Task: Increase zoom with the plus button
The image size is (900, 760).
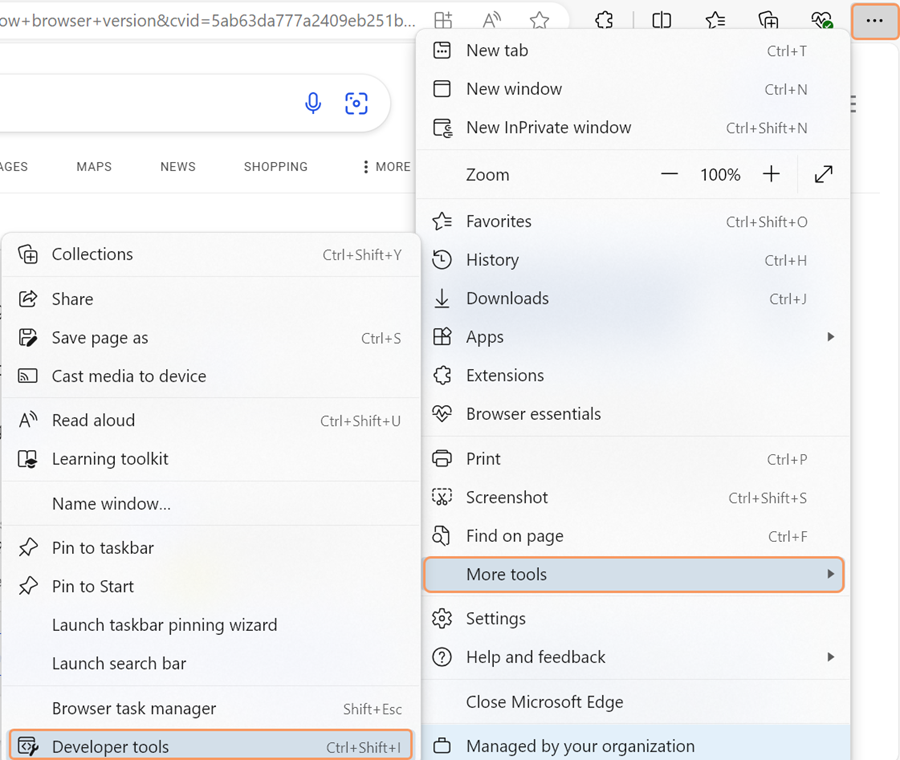Action: click(771, 175)
